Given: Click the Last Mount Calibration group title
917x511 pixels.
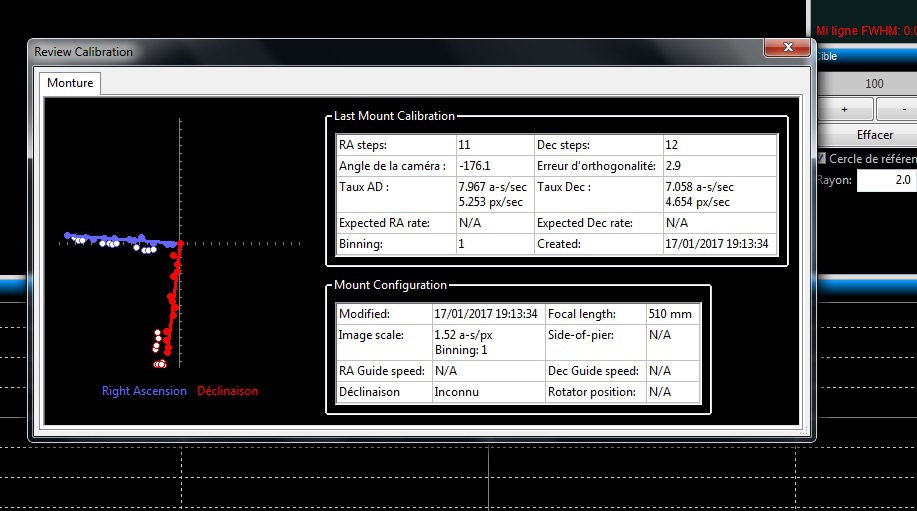Looking at the screenshot, I should [394, 116].
